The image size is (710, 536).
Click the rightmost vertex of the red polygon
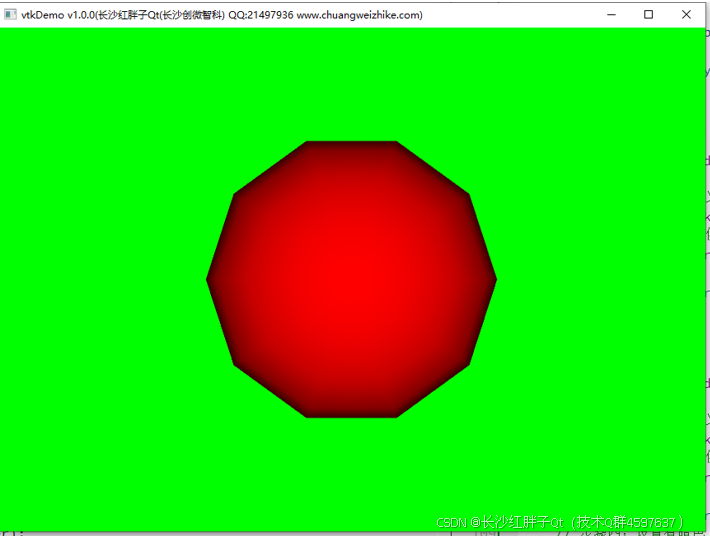[x=494, y=280]
